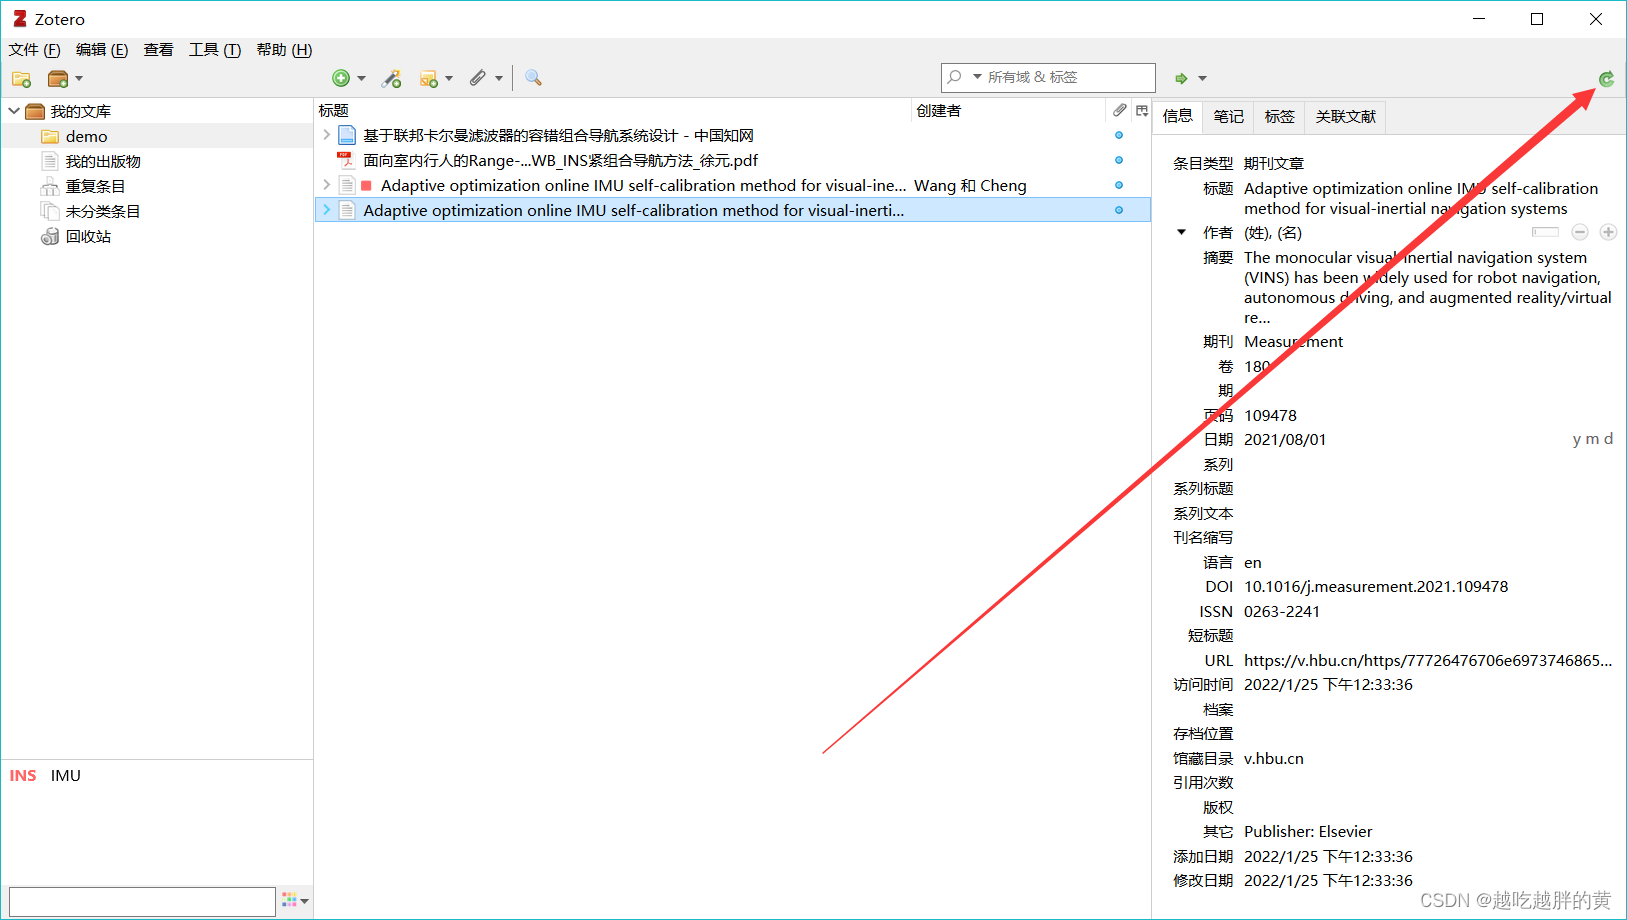Open the 回收站 trash
The width and height of the screenshot is (1627, 920).
tap(88, 236)
